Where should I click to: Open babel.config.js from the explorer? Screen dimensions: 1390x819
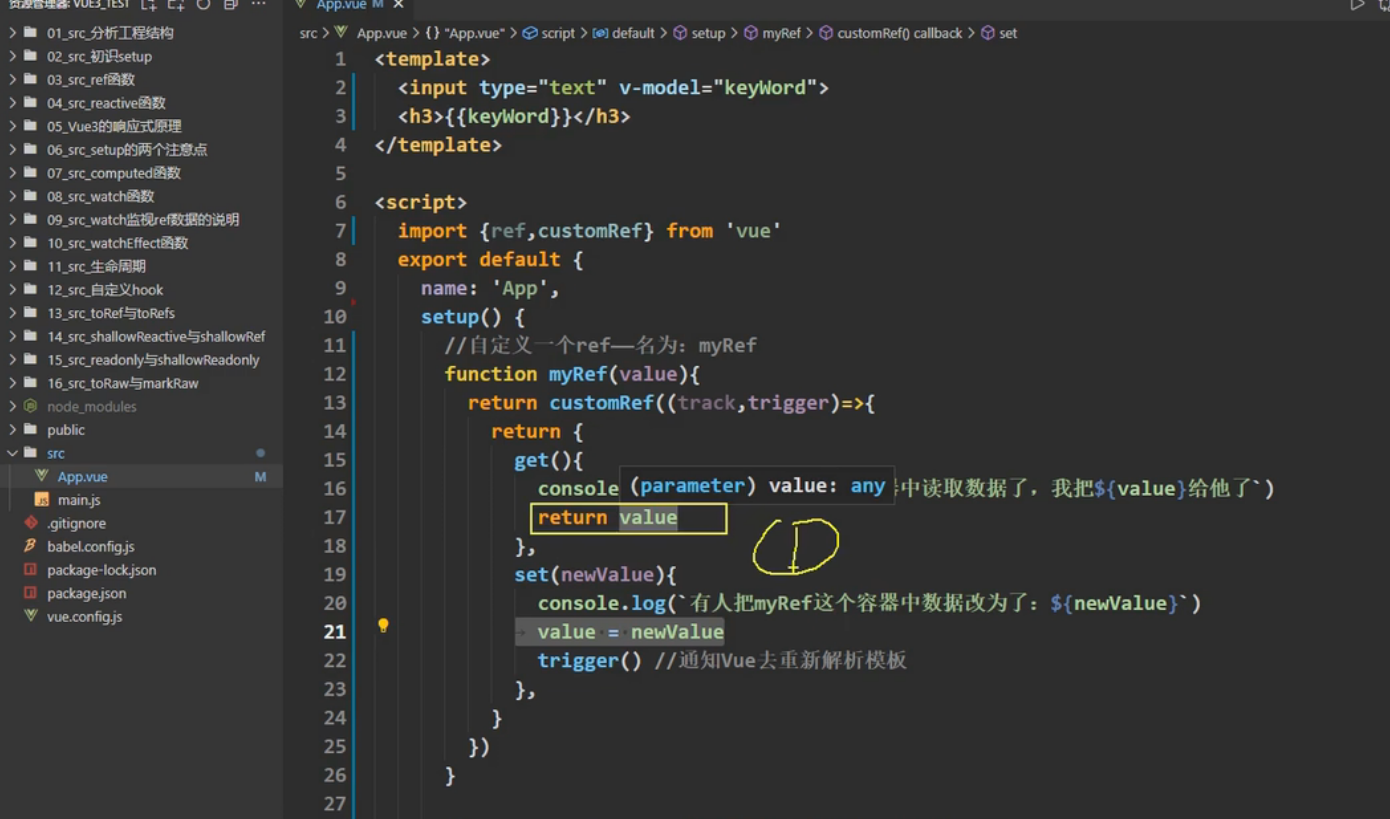tap(91, 546)
